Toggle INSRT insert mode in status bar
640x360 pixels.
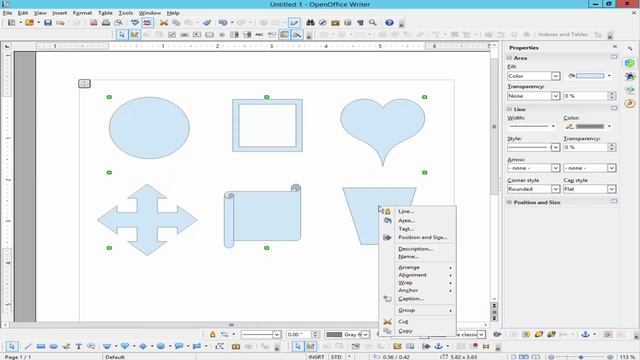pyautogui.click(x=316, y=357)
